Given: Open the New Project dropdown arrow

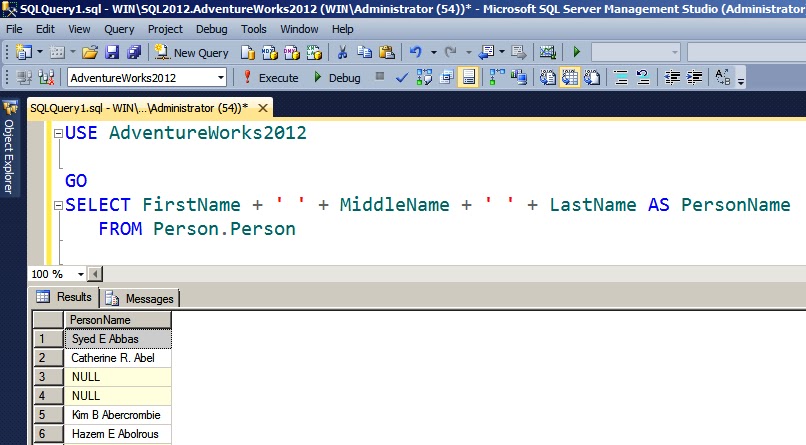Looking at the screenshot, I should point(40,52).
